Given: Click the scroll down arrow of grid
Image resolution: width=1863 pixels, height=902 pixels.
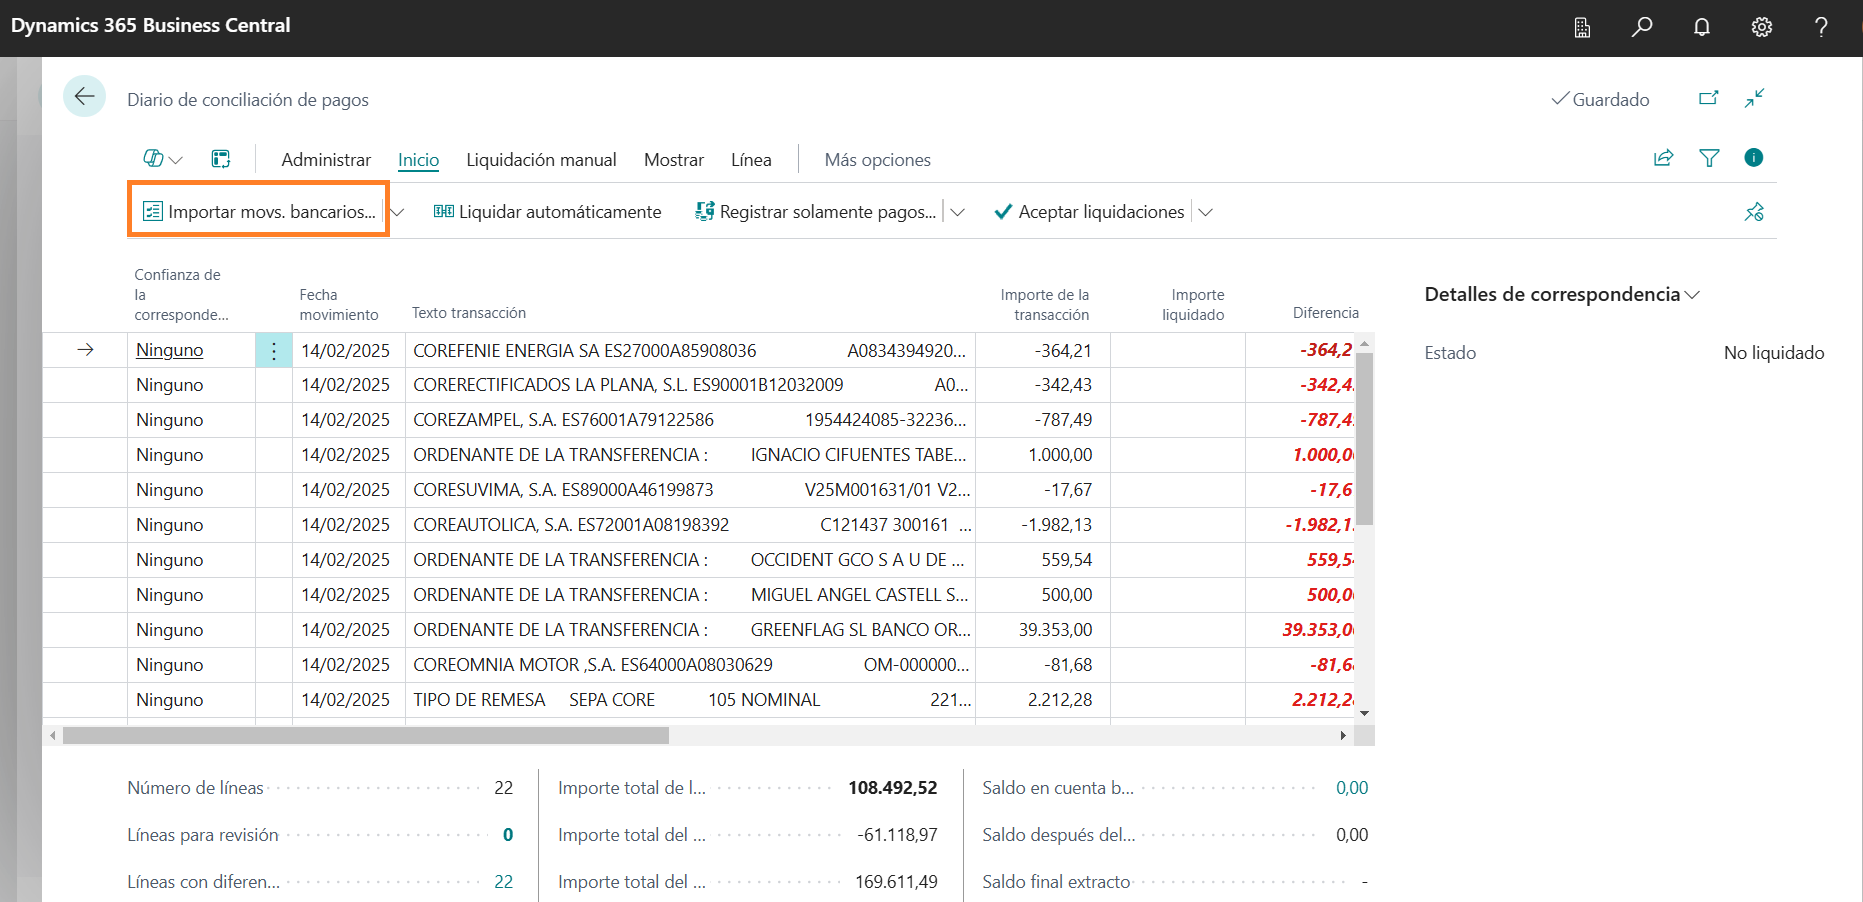Looking at the screenshot, I should [1364, 713].
